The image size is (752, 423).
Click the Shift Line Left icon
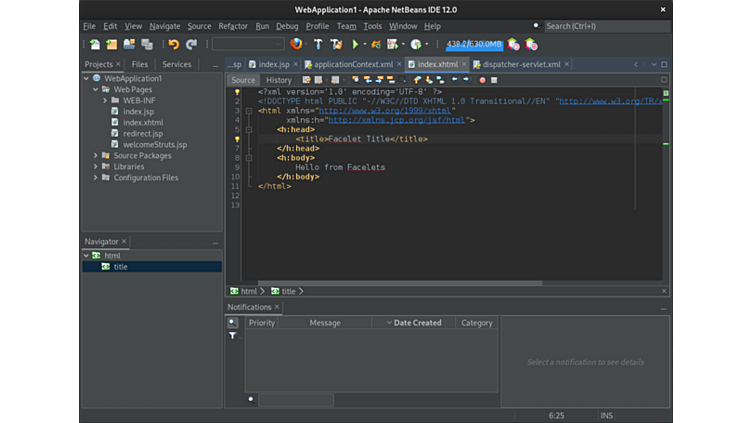pyautogui.click(x=455, y=80)
